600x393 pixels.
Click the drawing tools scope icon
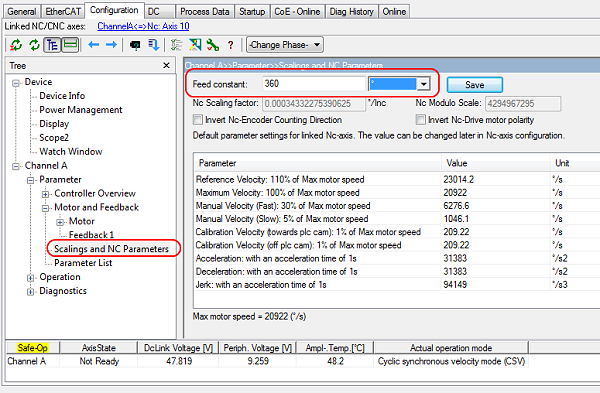(x=195, y=45)
